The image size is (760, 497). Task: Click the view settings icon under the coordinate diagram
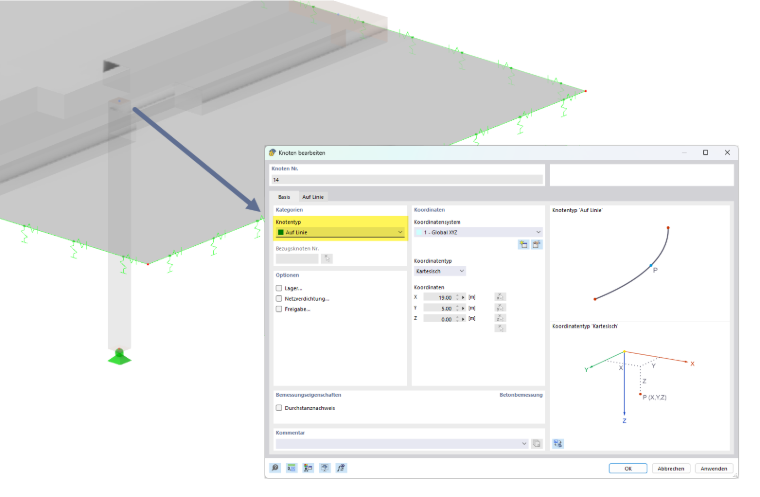pos(558,444)
